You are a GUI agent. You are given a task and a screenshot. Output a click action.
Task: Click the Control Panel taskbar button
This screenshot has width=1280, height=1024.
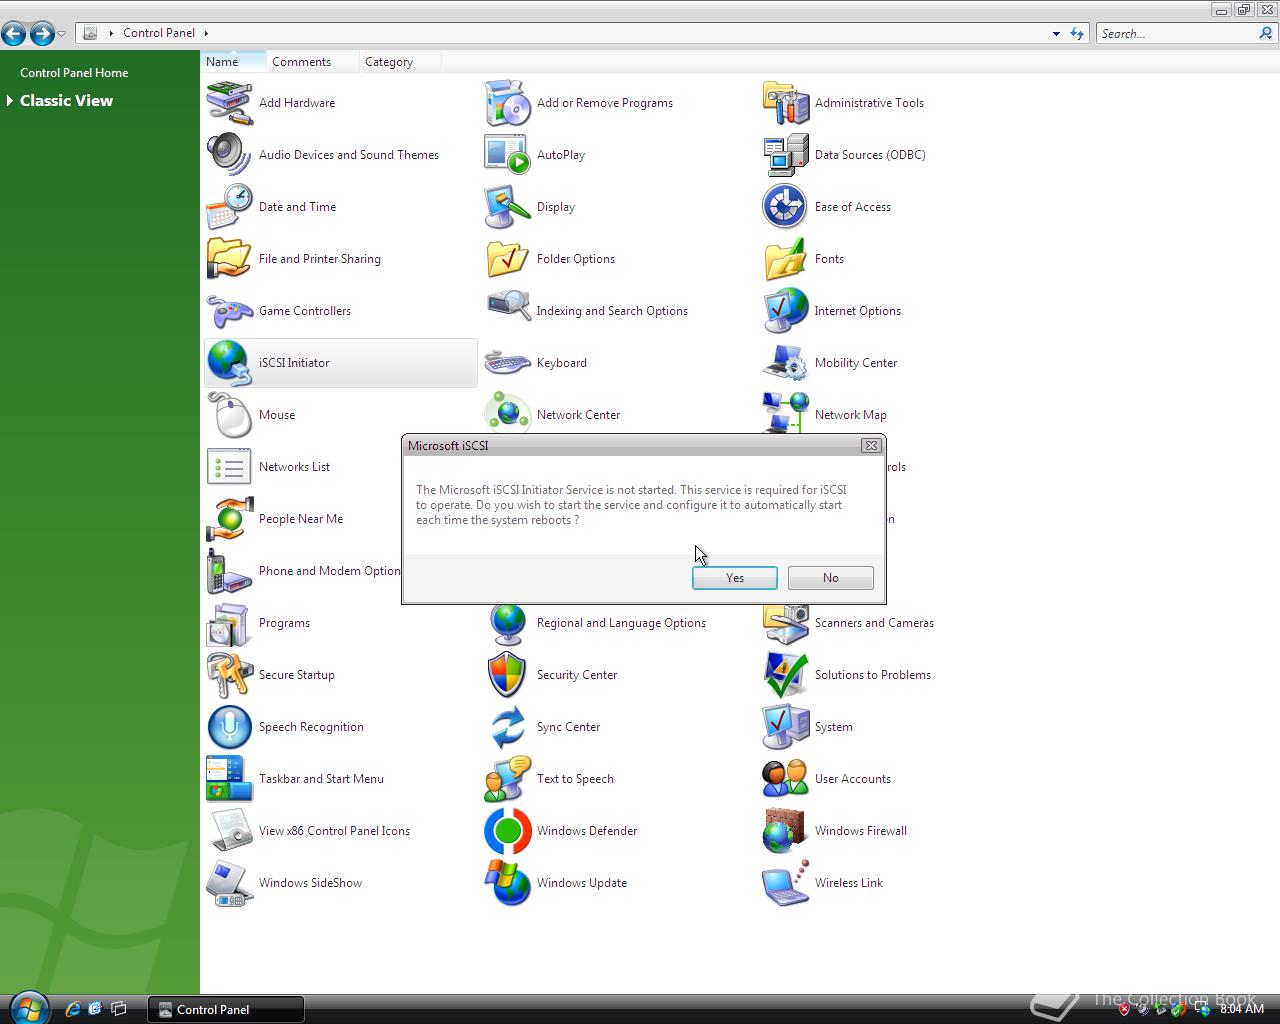pyautogui.click(x=226, y=1009)
